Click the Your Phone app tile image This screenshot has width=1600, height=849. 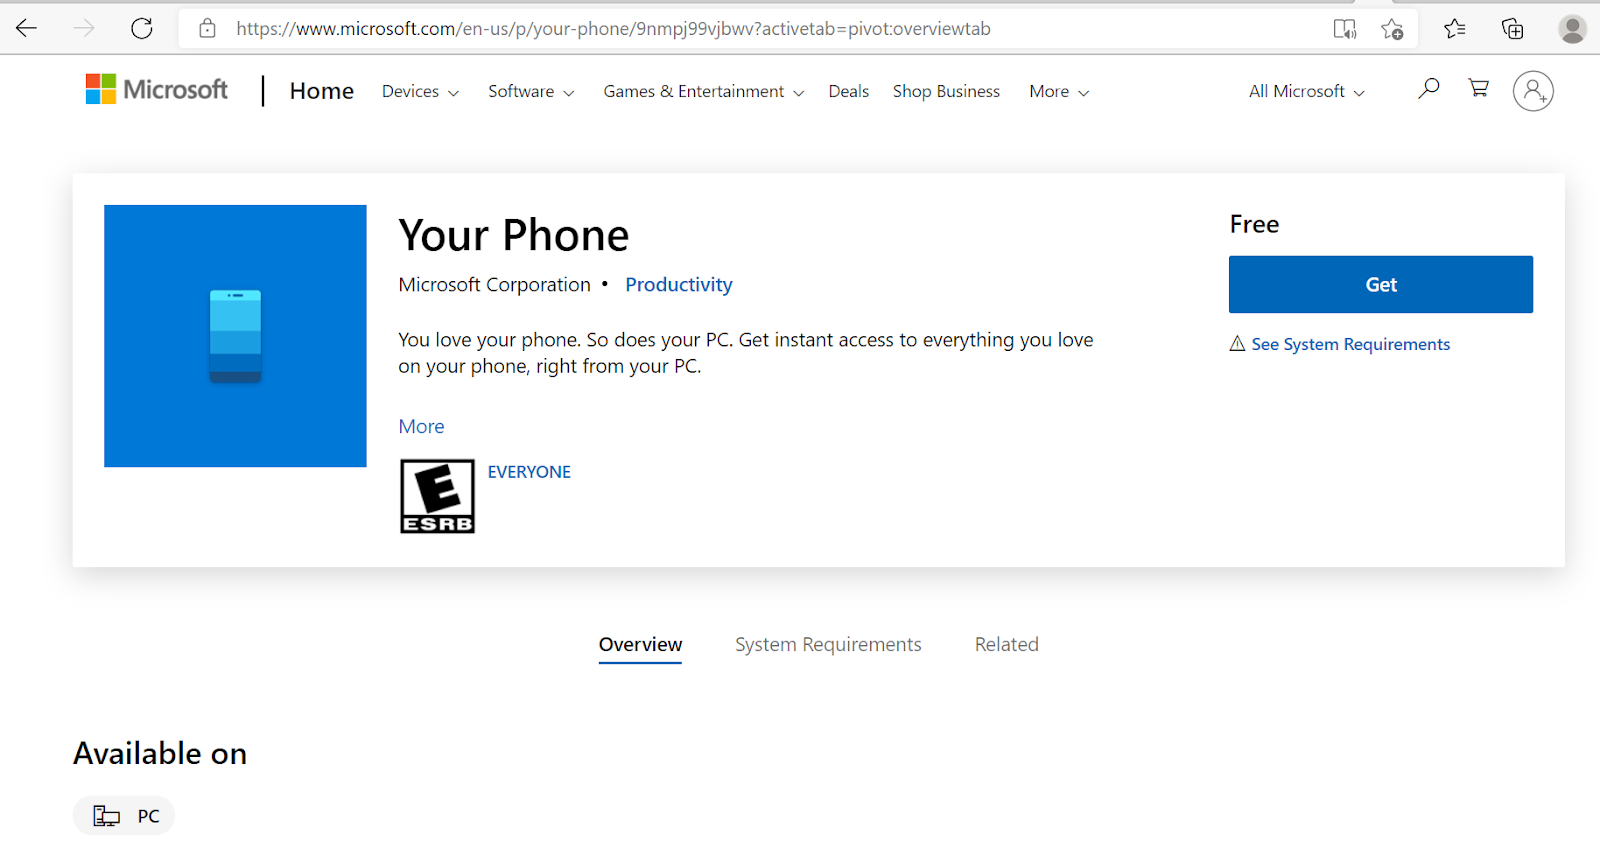[235, 336]
